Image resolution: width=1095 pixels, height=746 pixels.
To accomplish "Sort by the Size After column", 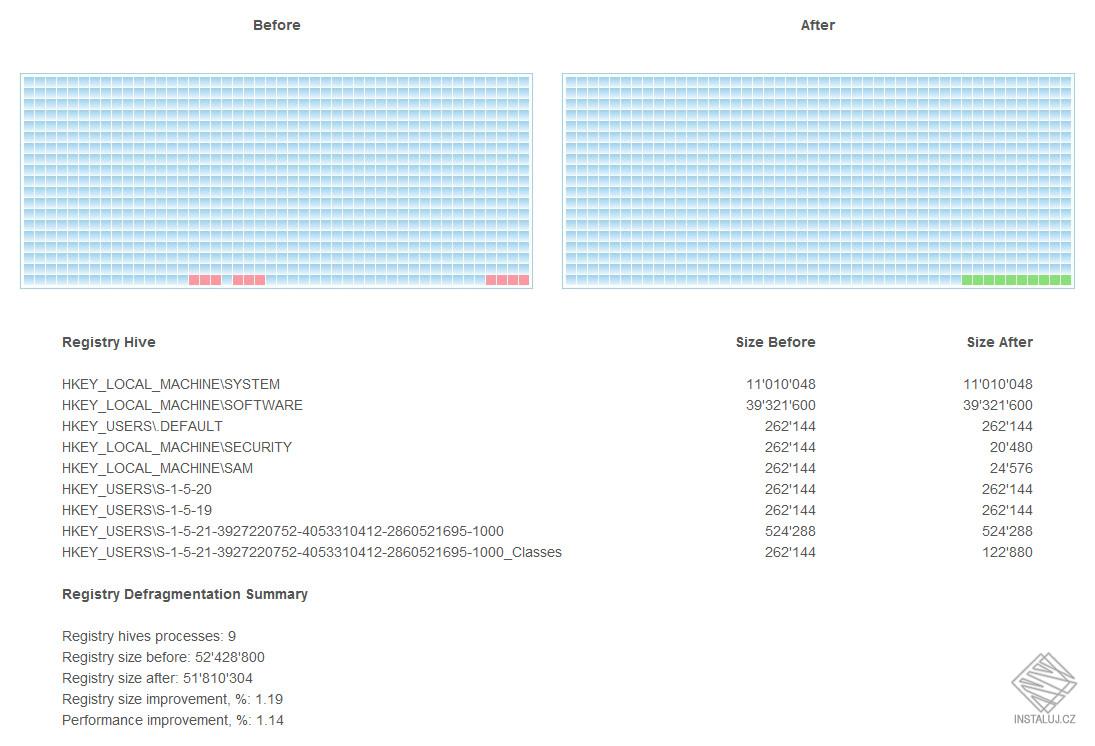I will tap(1000, 342).
